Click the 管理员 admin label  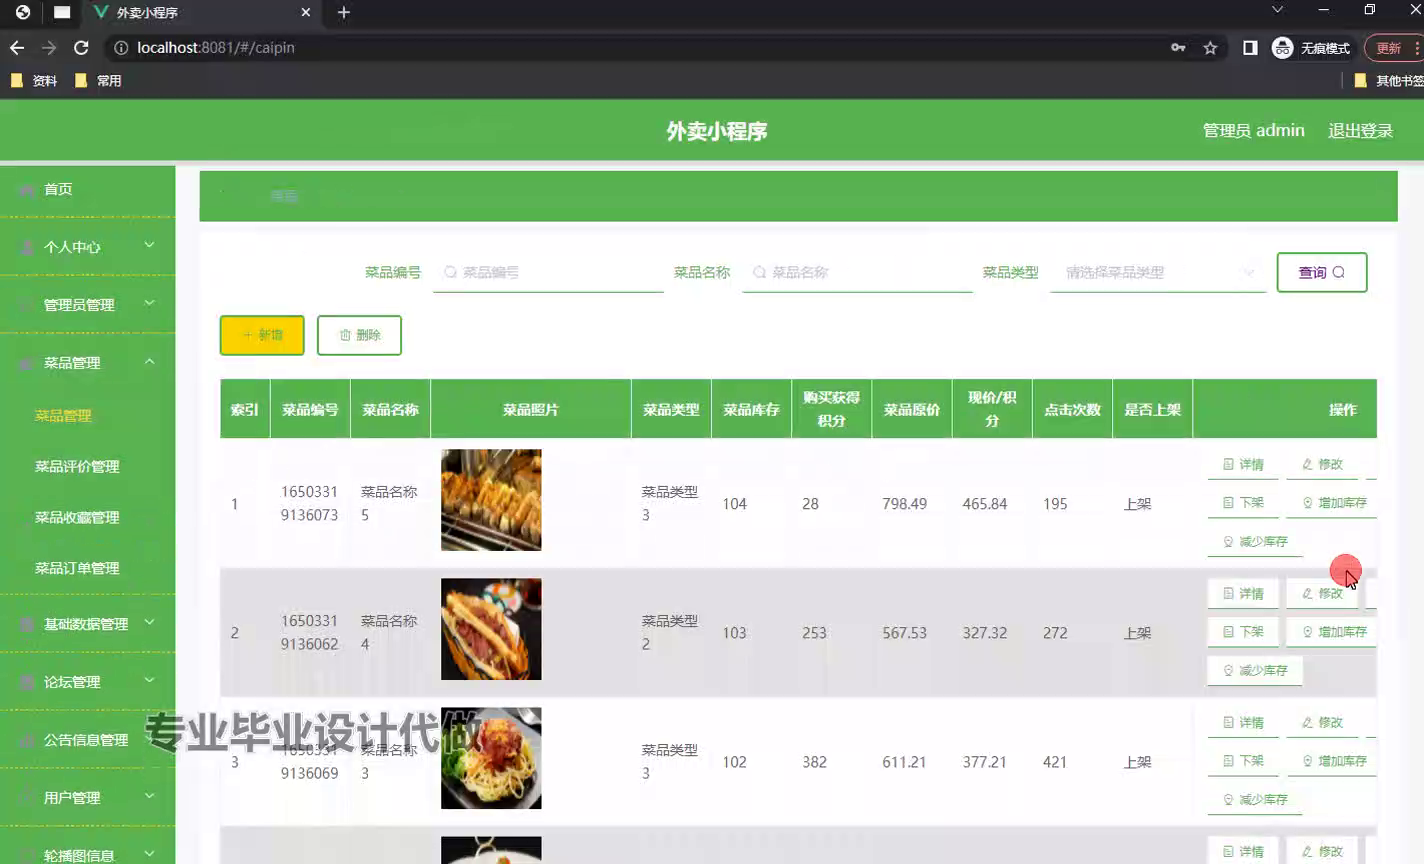[x=1253, y=131]
